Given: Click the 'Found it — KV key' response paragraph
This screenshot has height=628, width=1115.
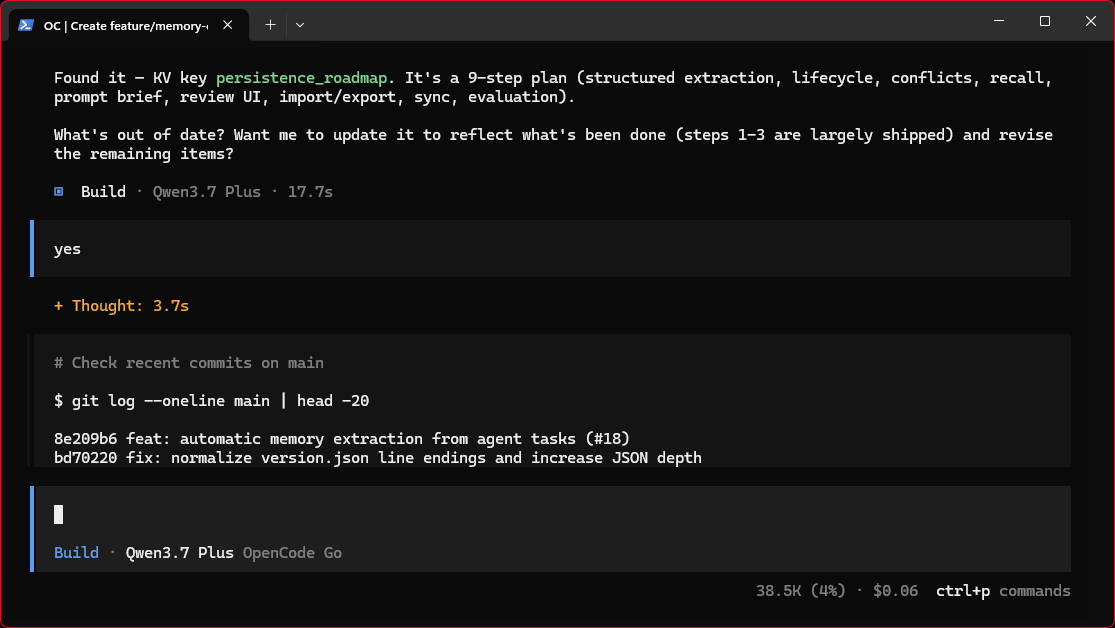Looking at the screenshot, I should [553, 87].
